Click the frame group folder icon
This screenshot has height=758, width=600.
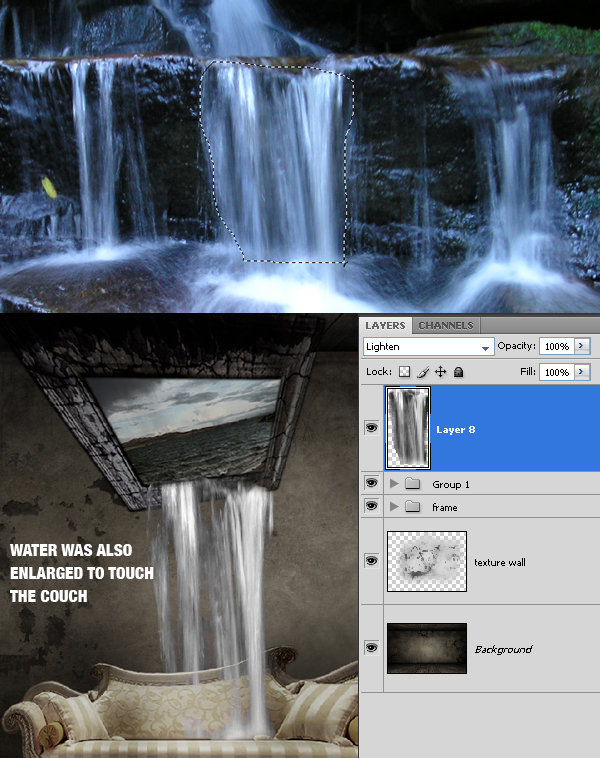413,507
